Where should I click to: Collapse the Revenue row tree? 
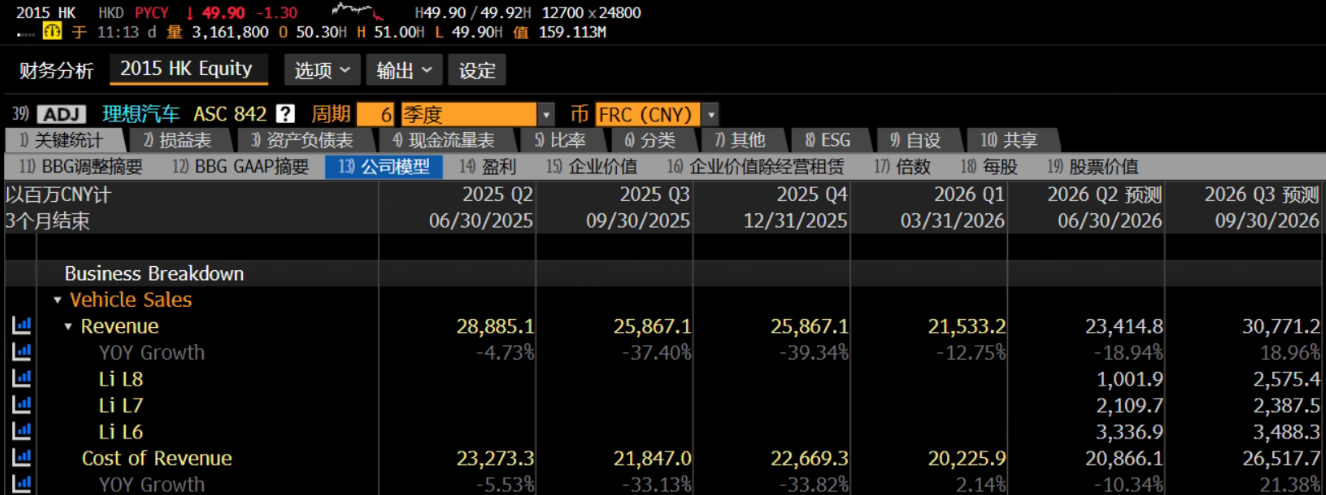69,327
